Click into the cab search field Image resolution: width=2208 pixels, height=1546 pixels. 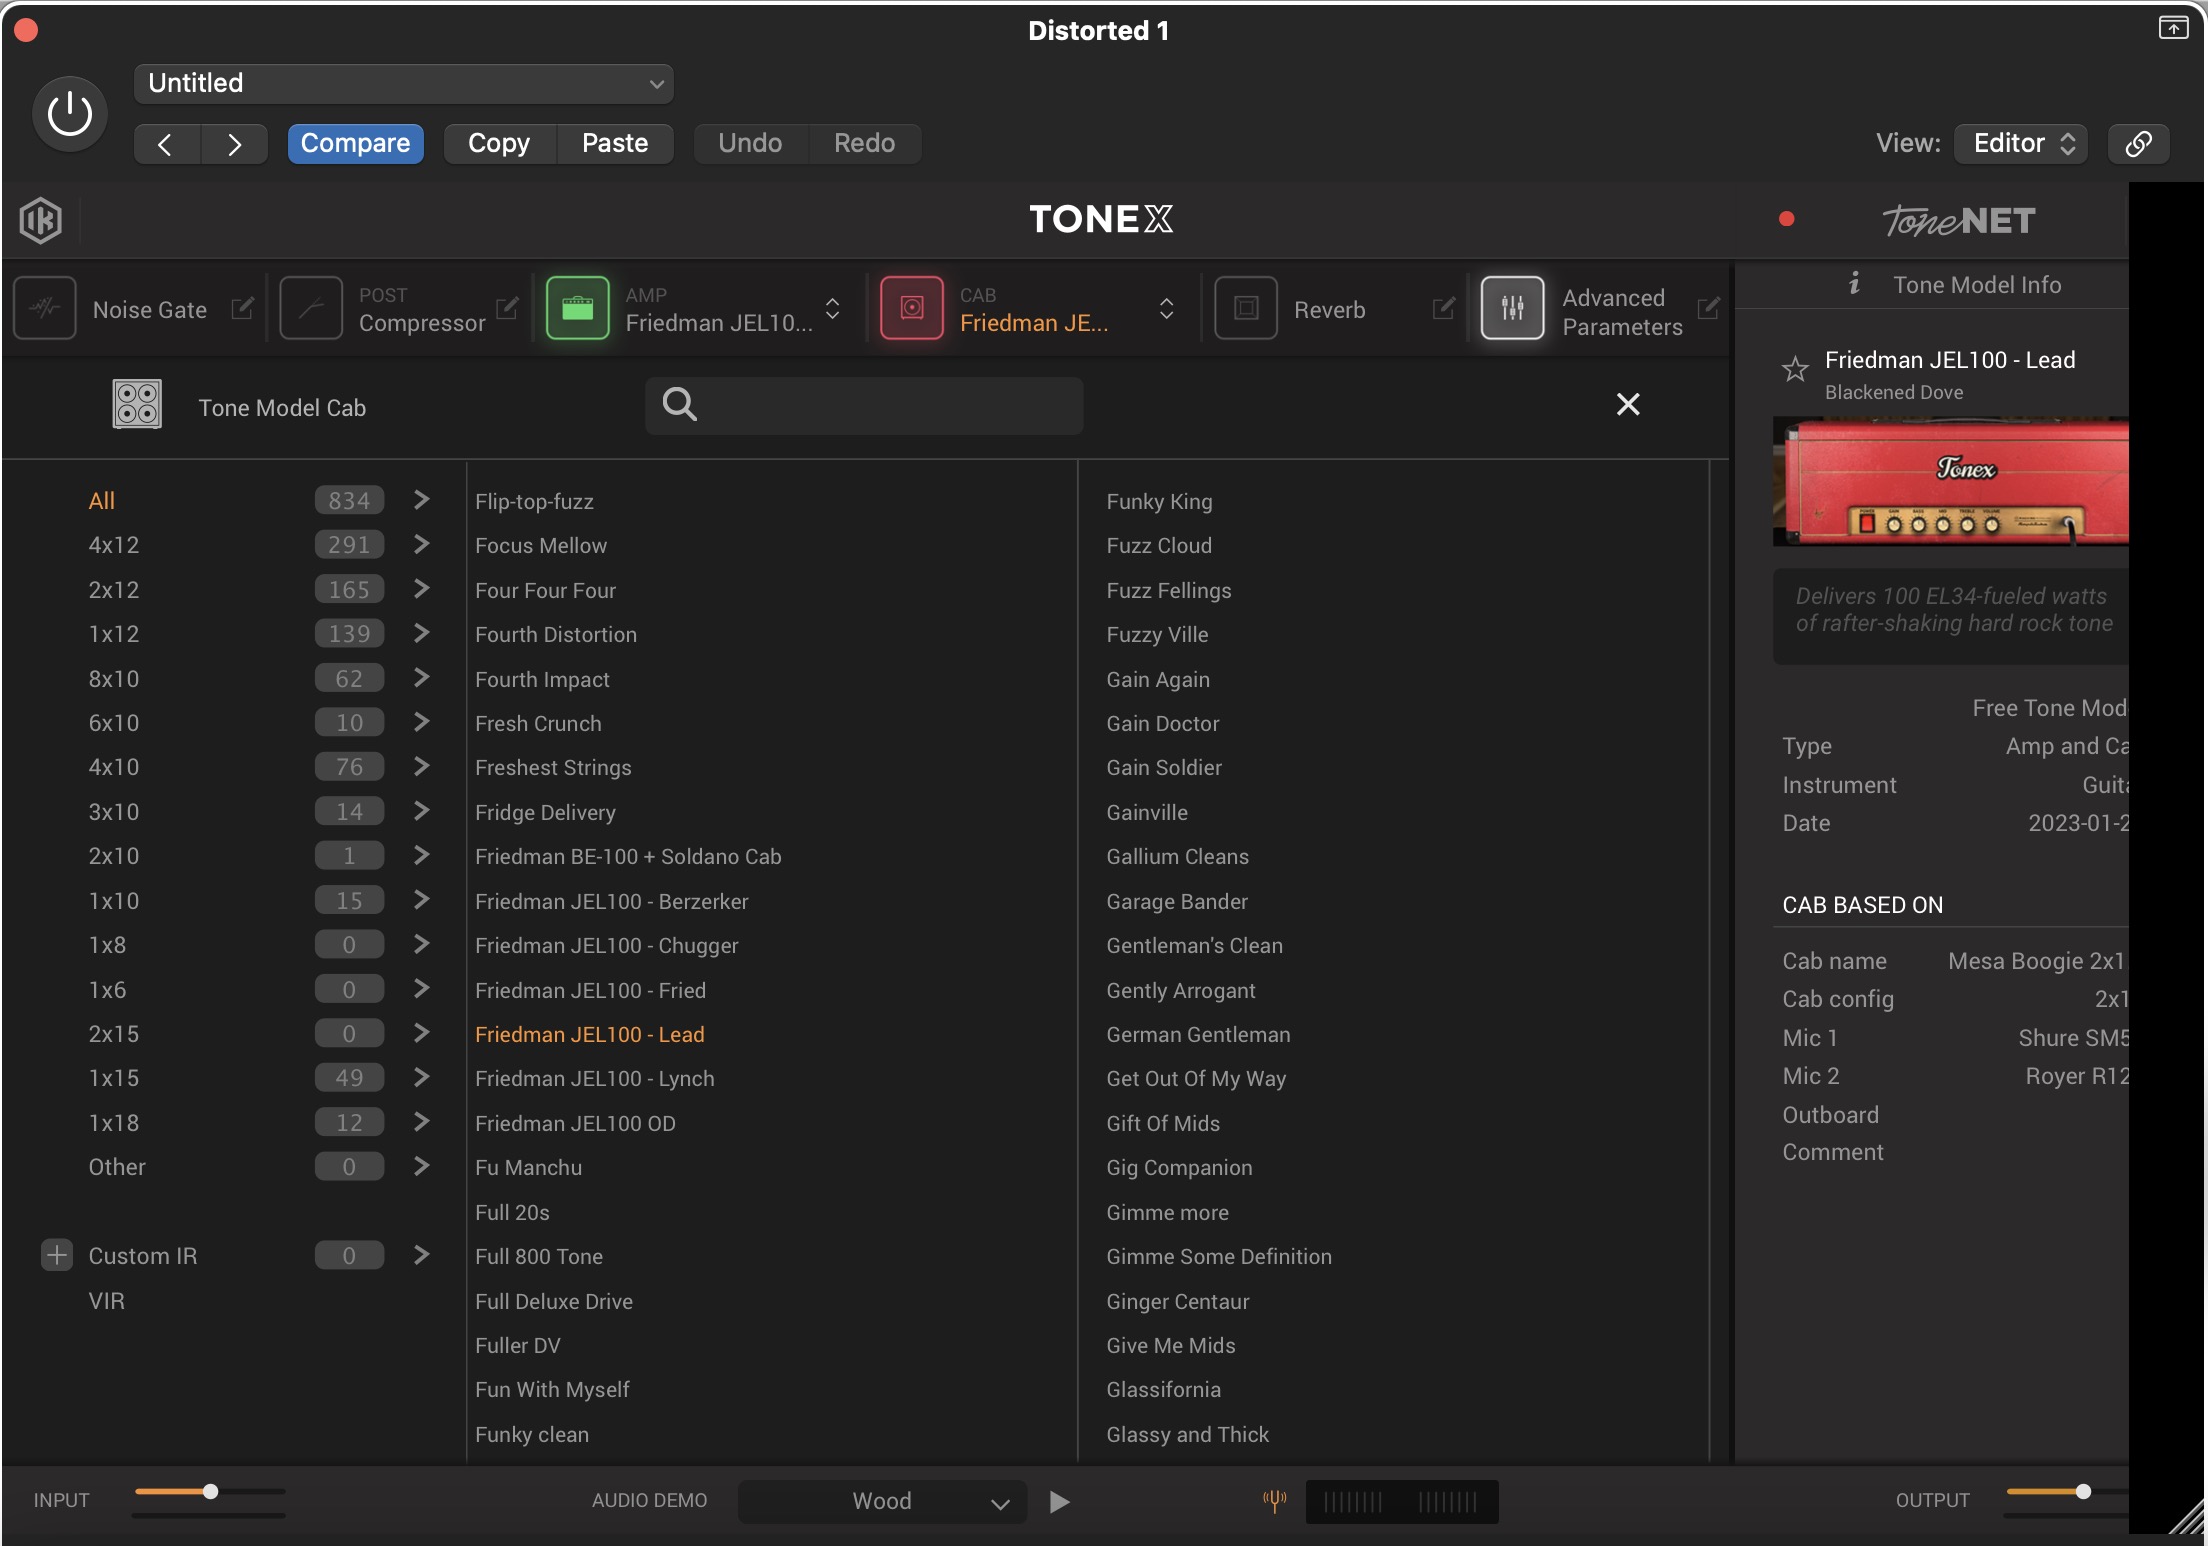pos(865,405)
